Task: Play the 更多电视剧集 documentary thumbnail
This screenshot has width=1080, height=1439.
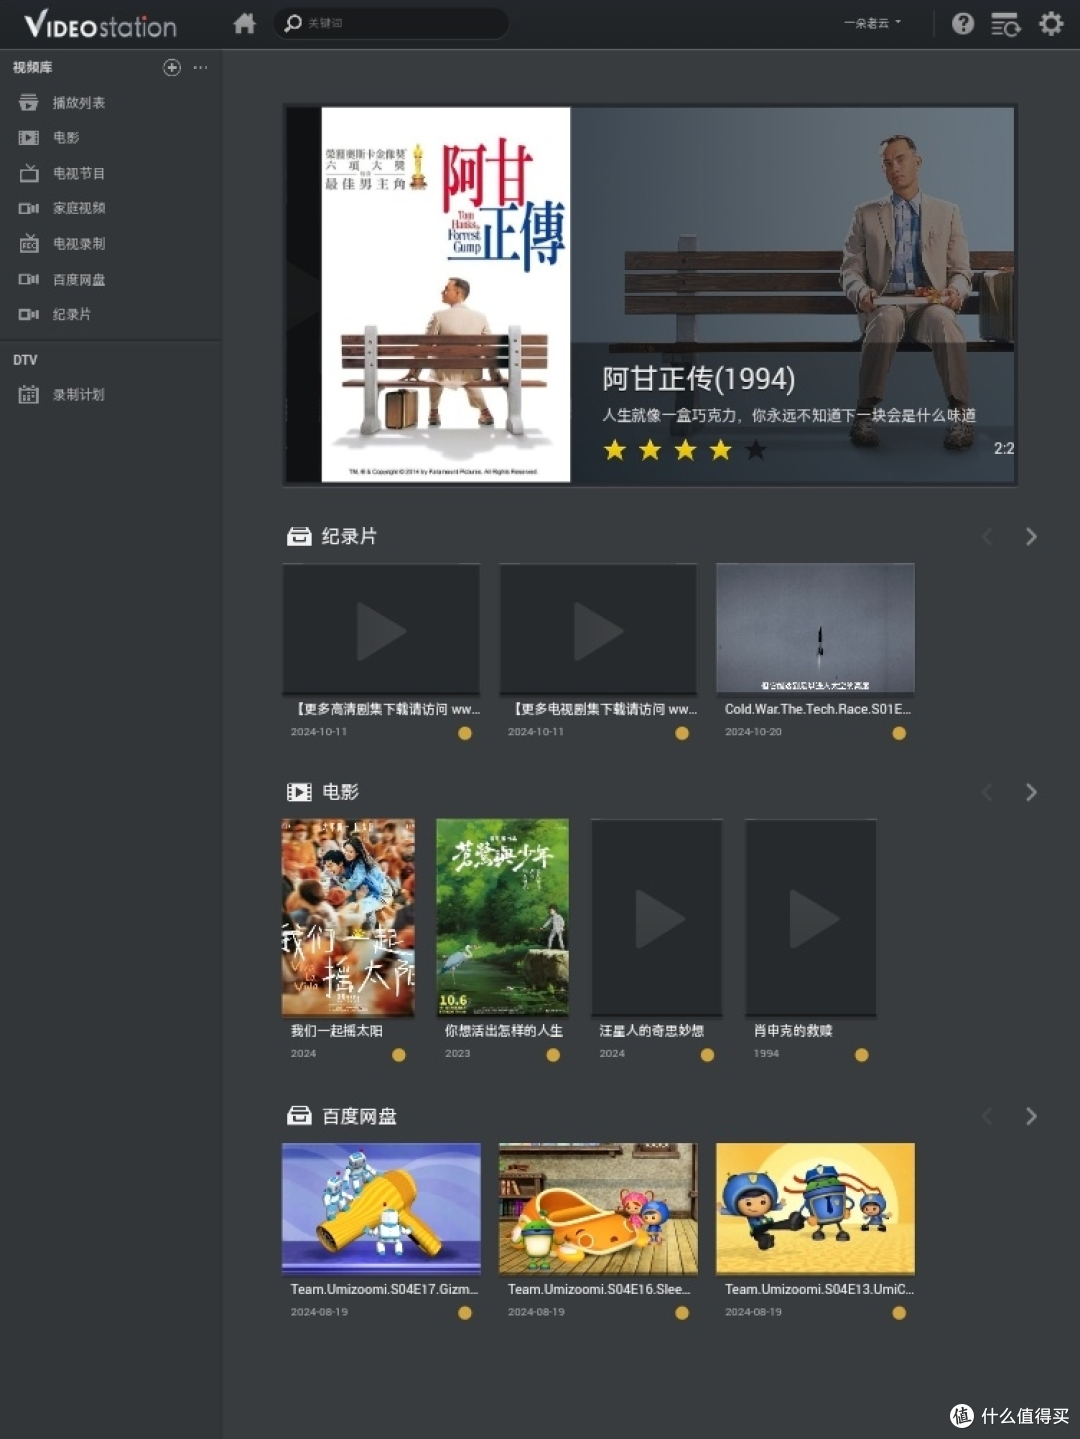Action: 598,628
